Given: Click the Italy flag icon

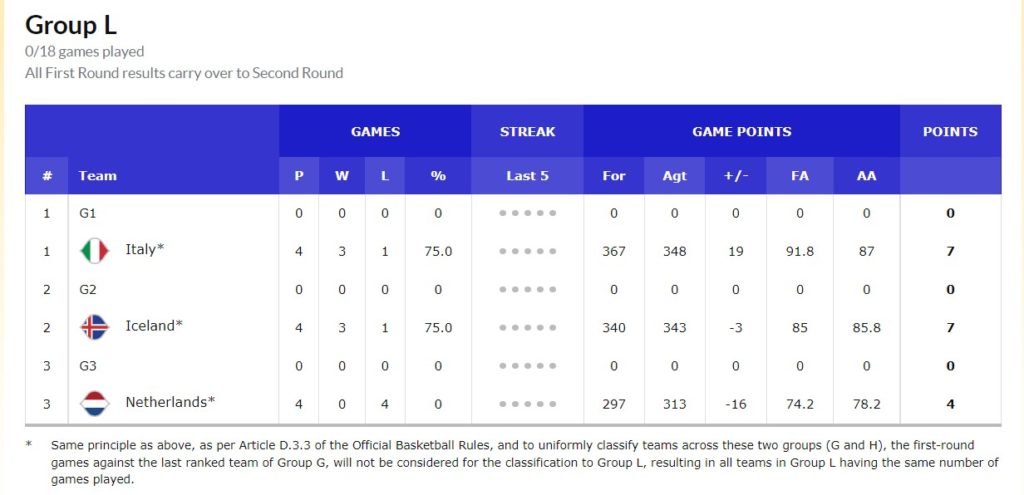Looking at the screenshot, I should [x=95, y=251].
